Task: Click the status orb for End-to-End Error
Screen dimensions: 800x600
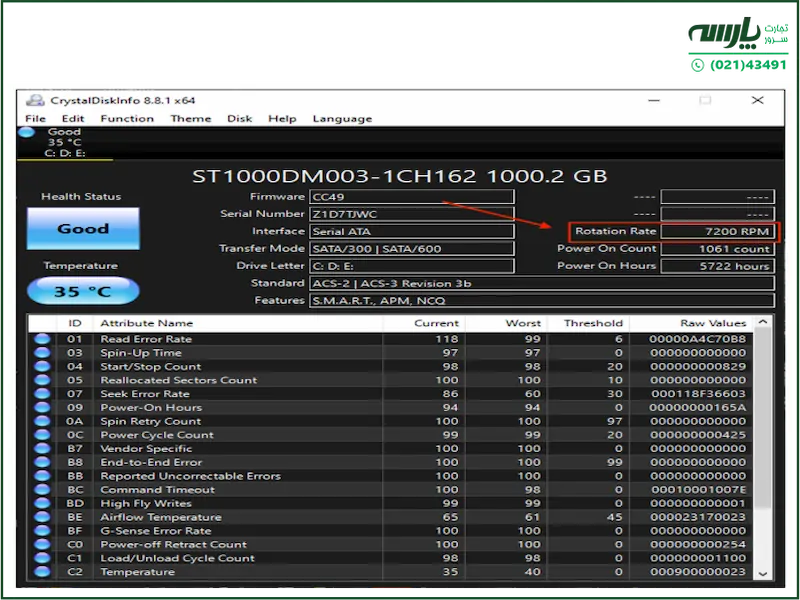Action: pos(42,462)
